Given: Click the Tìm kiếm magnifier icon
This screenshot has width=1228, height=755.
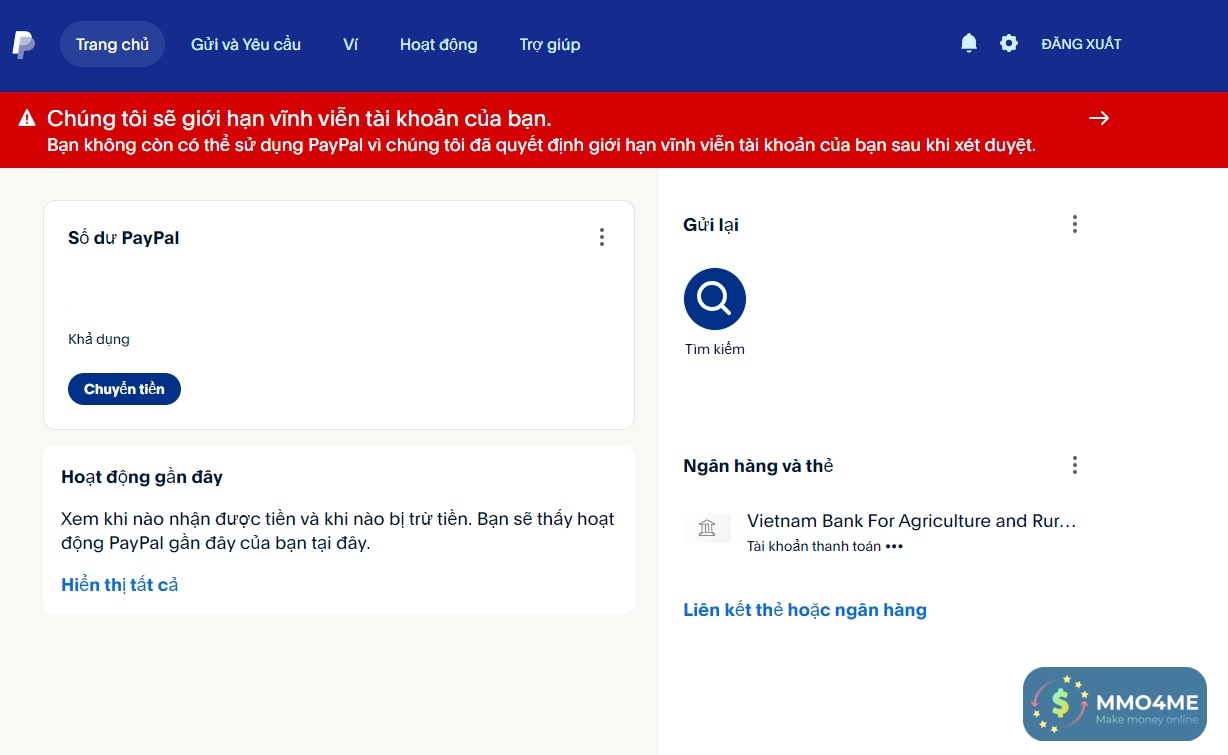Looking at the screenshot, I should [715, 299].
